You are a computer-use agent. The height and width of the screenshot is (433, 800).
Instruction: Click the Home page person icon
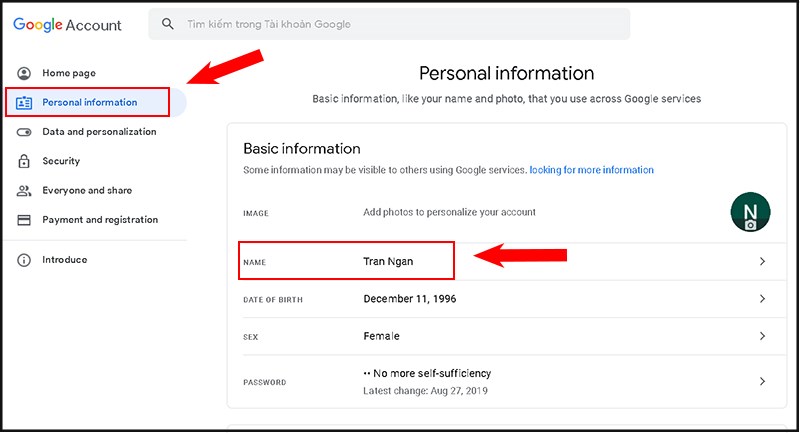24,73
